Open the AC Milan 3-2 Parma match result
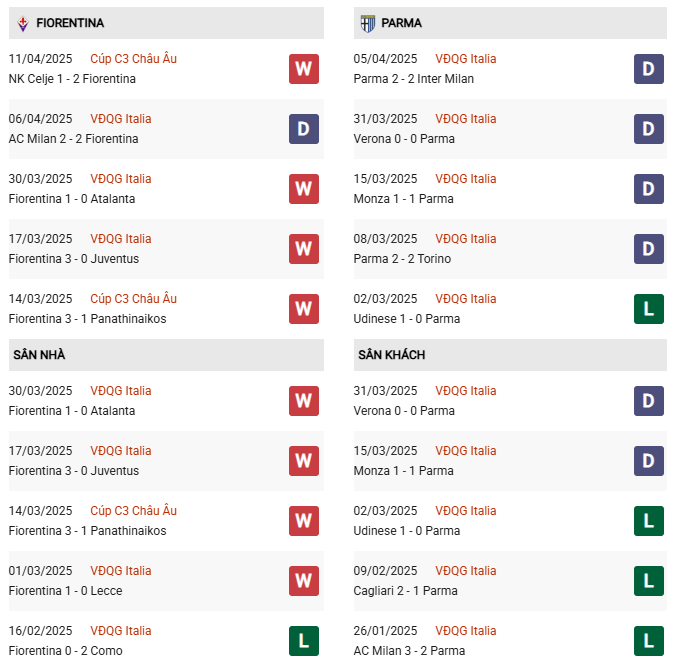 tap(409, 651)
